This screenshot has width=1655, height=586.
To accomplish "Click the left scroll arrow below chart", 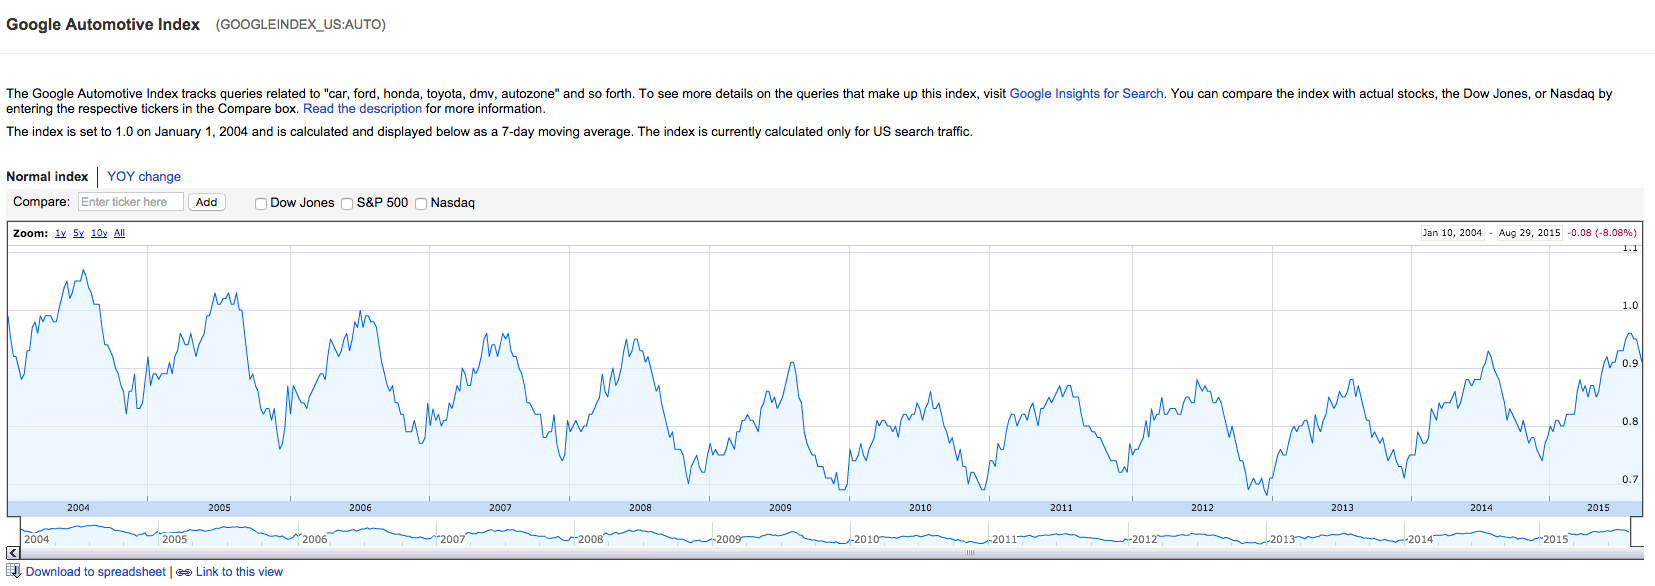I will [x=13, y=552].
